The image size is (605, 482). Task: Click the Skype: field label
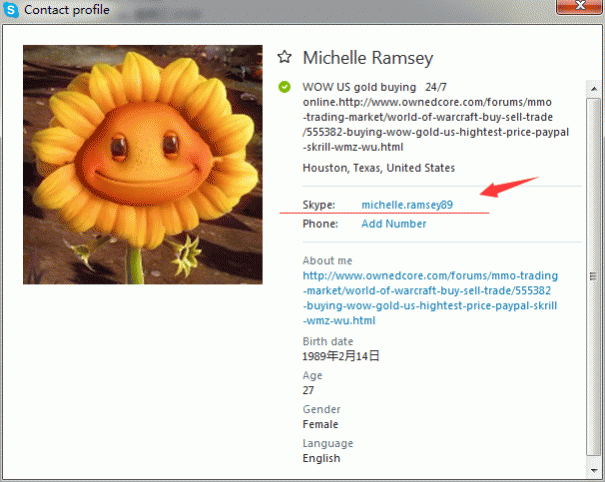(319, 205)
